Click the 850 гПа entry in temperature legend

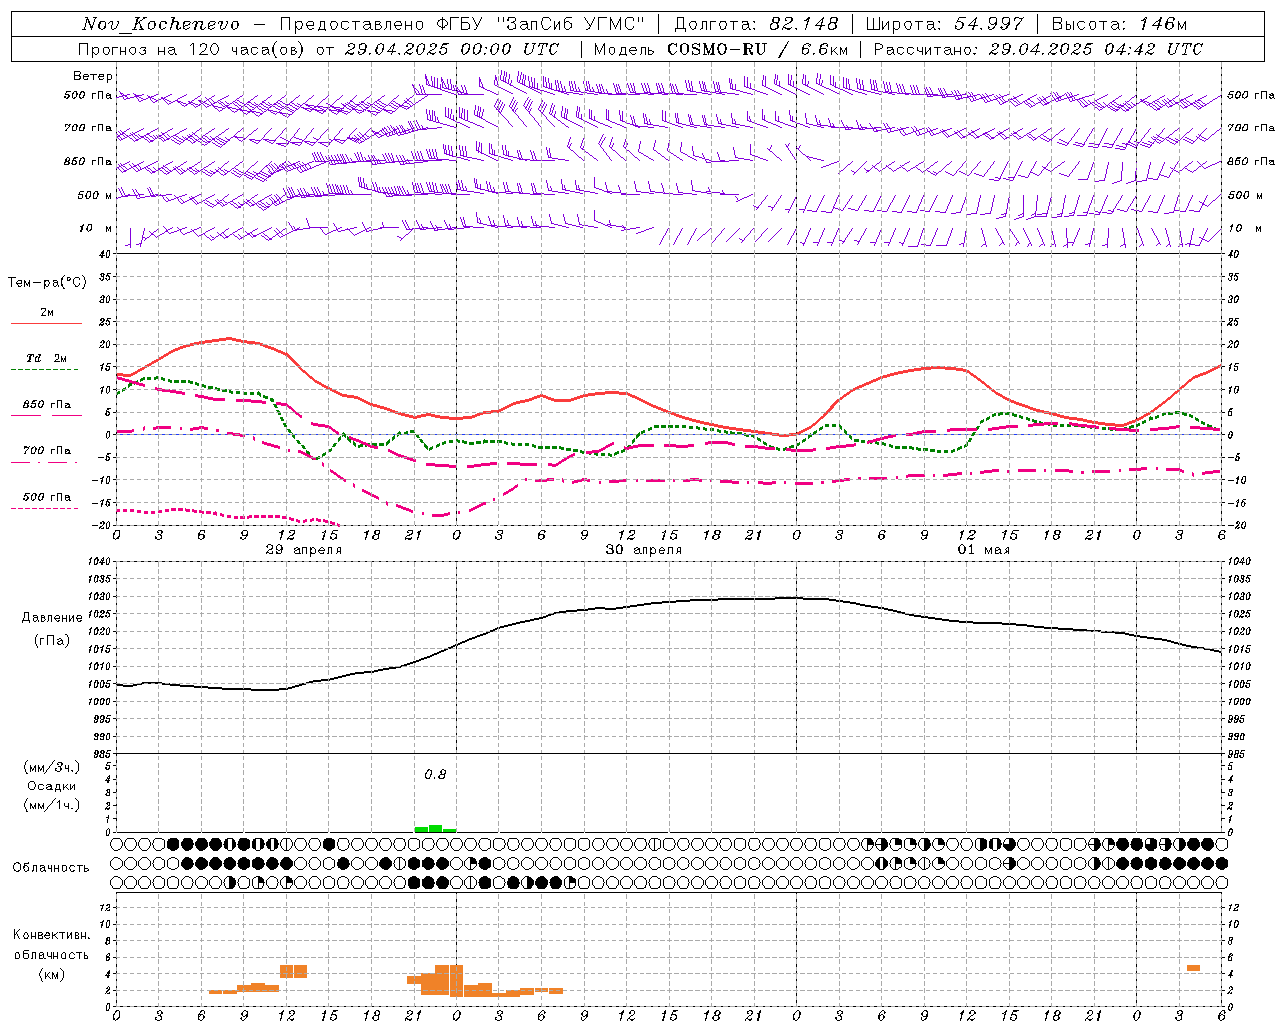pyautogui.click(x=47, y=404)
